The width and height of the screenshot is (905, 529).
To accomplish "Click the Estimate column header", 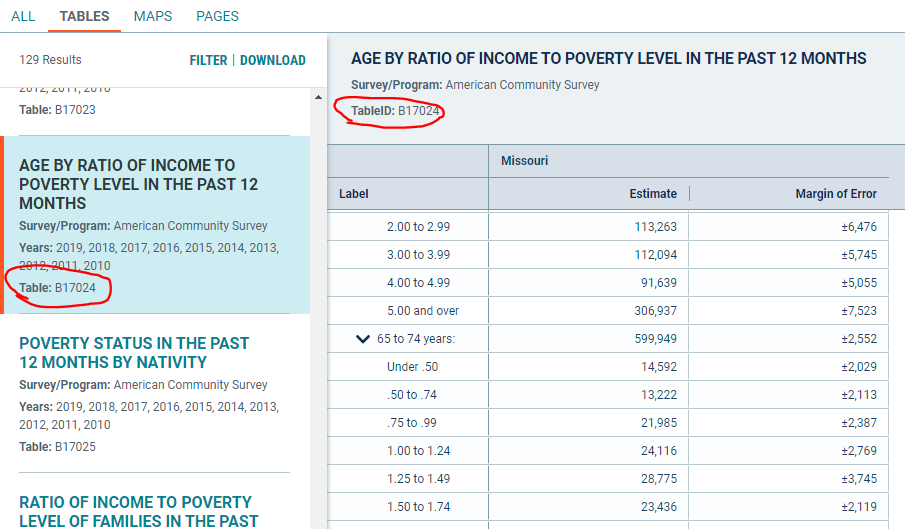I will pyautogui.click(x=652, y=194).
